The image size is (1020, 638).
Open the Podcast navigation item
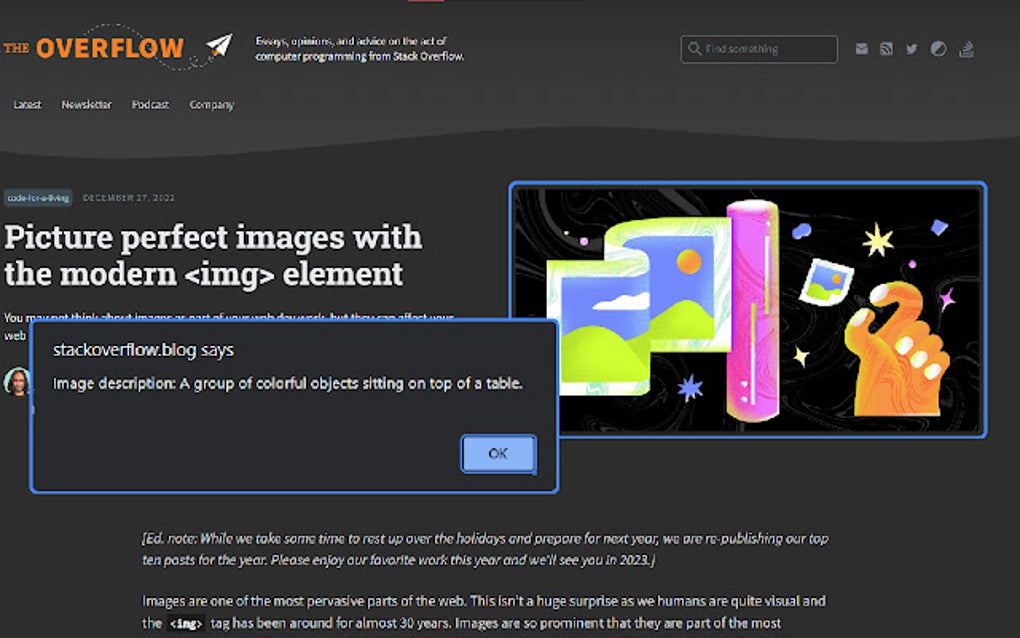coord(150,104)
